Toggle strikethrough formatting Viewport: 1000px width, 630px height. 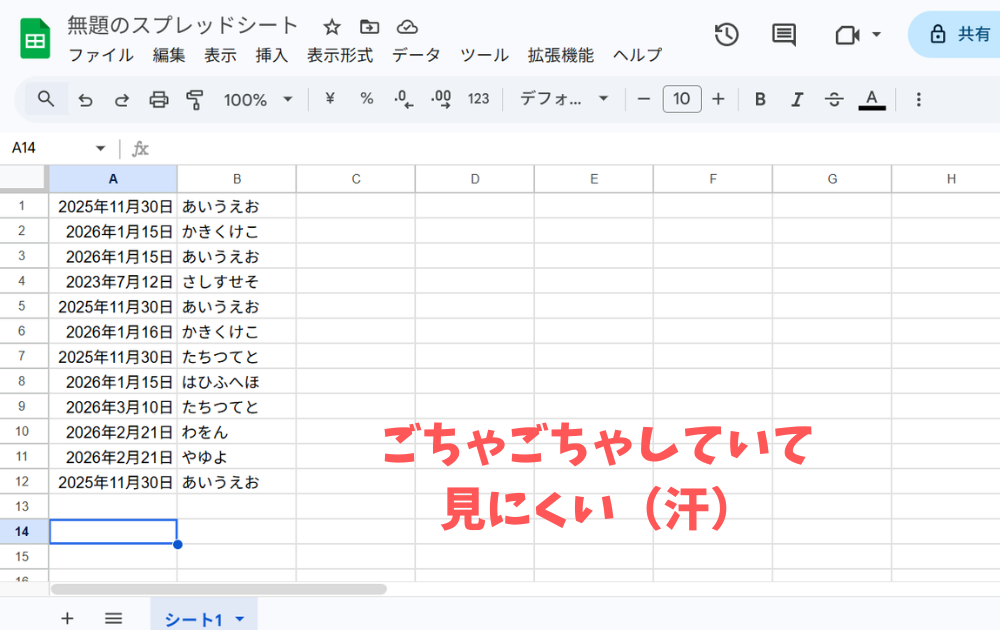(x=834, y=99)
